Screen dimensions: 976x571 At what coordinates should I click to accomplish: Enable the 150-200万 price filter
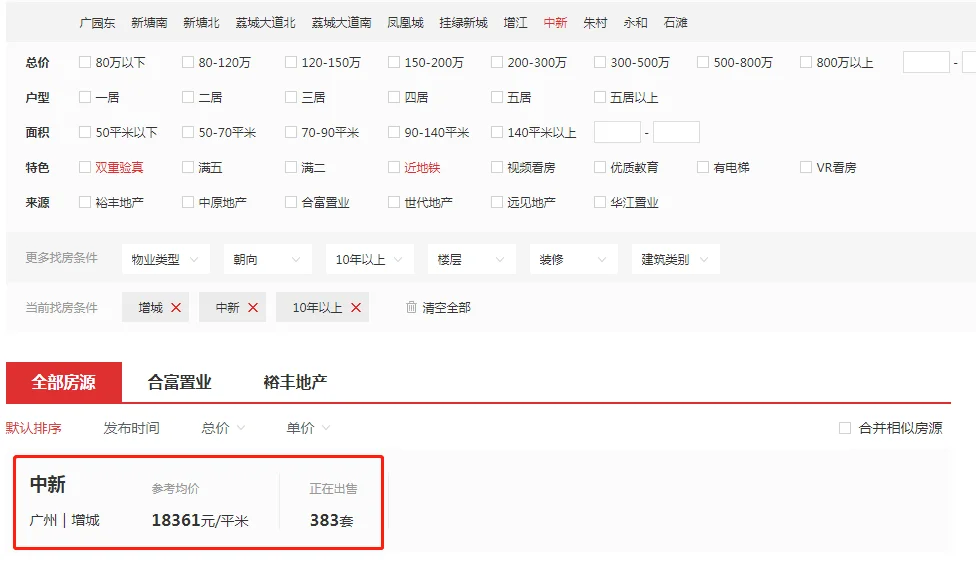click(x=394, y=62)
